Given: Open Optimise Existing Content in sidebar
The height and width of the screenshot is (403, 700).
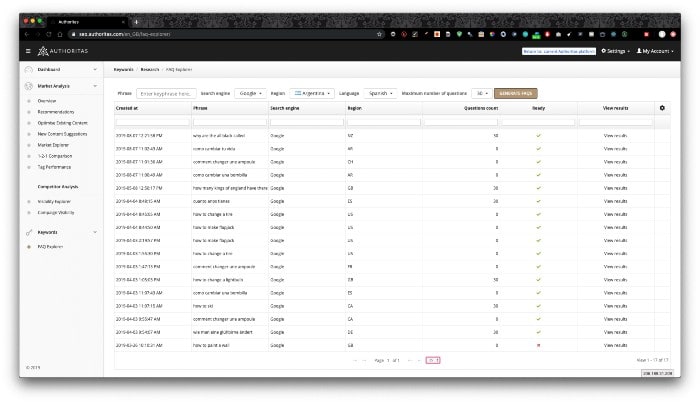Looking at the screenshot, I should point(62,123).
